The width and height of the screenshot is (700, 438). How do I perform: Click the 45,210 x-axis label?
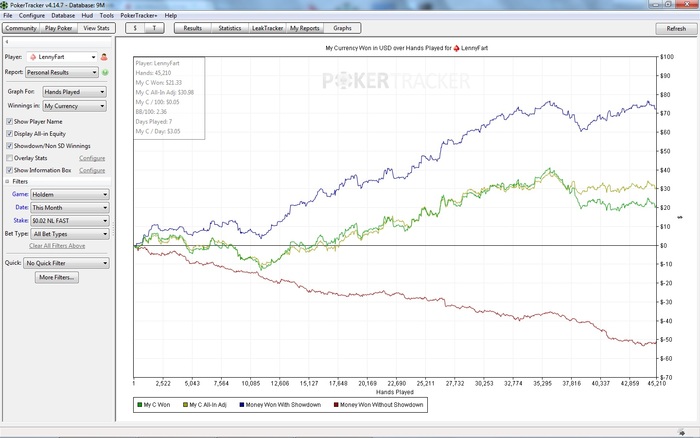click(x=656, y=384)
